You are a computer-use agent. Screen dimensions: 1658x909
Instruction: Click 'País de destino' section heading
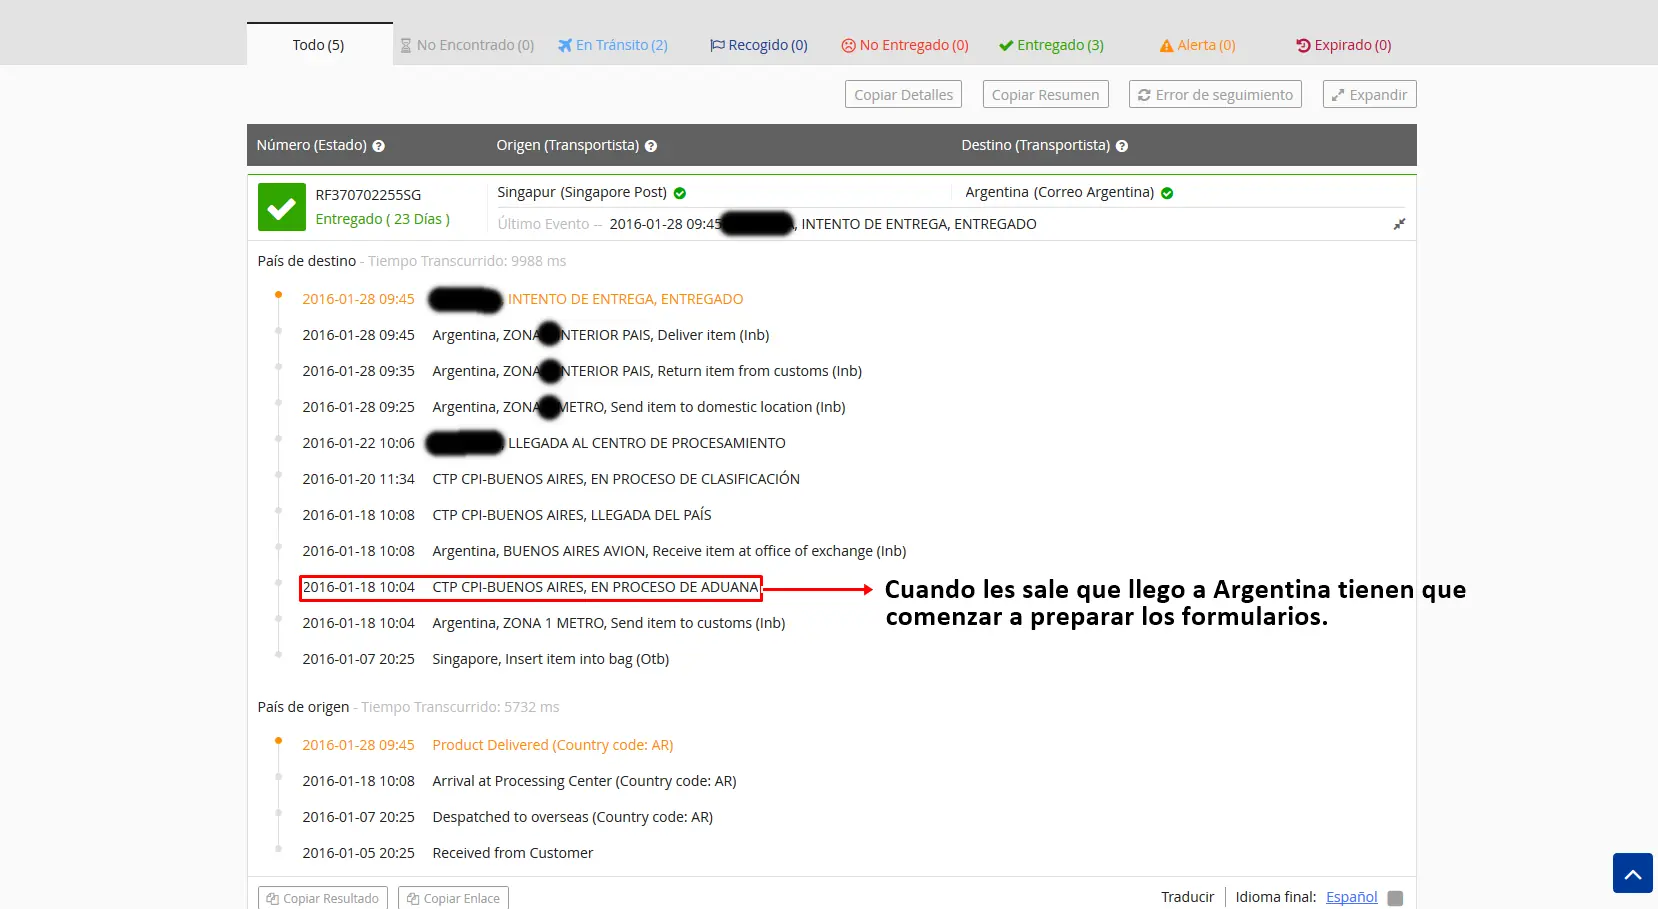pos(306,261)
